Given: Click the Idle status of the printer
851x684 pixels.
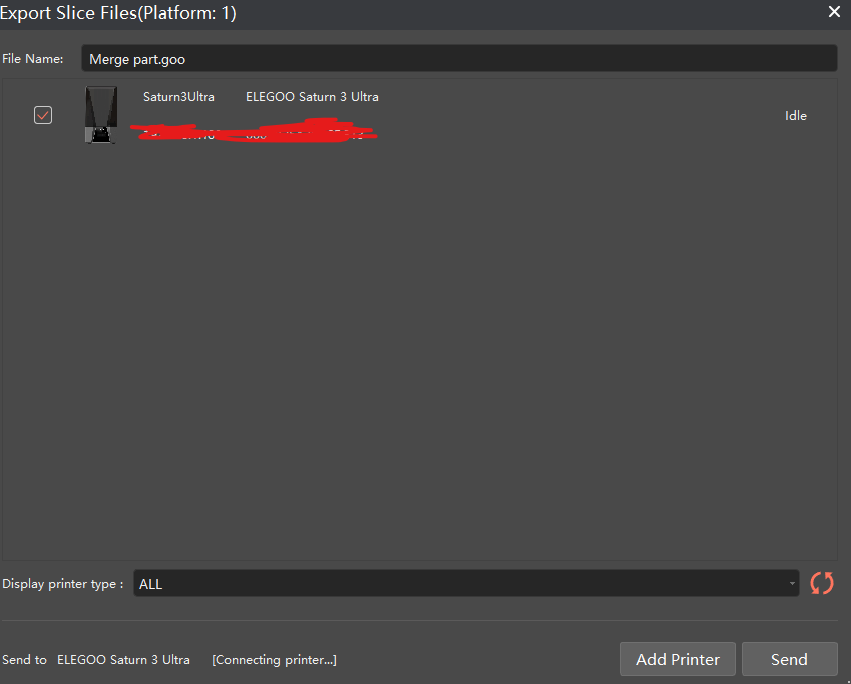Looking at the screenshot, I should pos(796,116).
